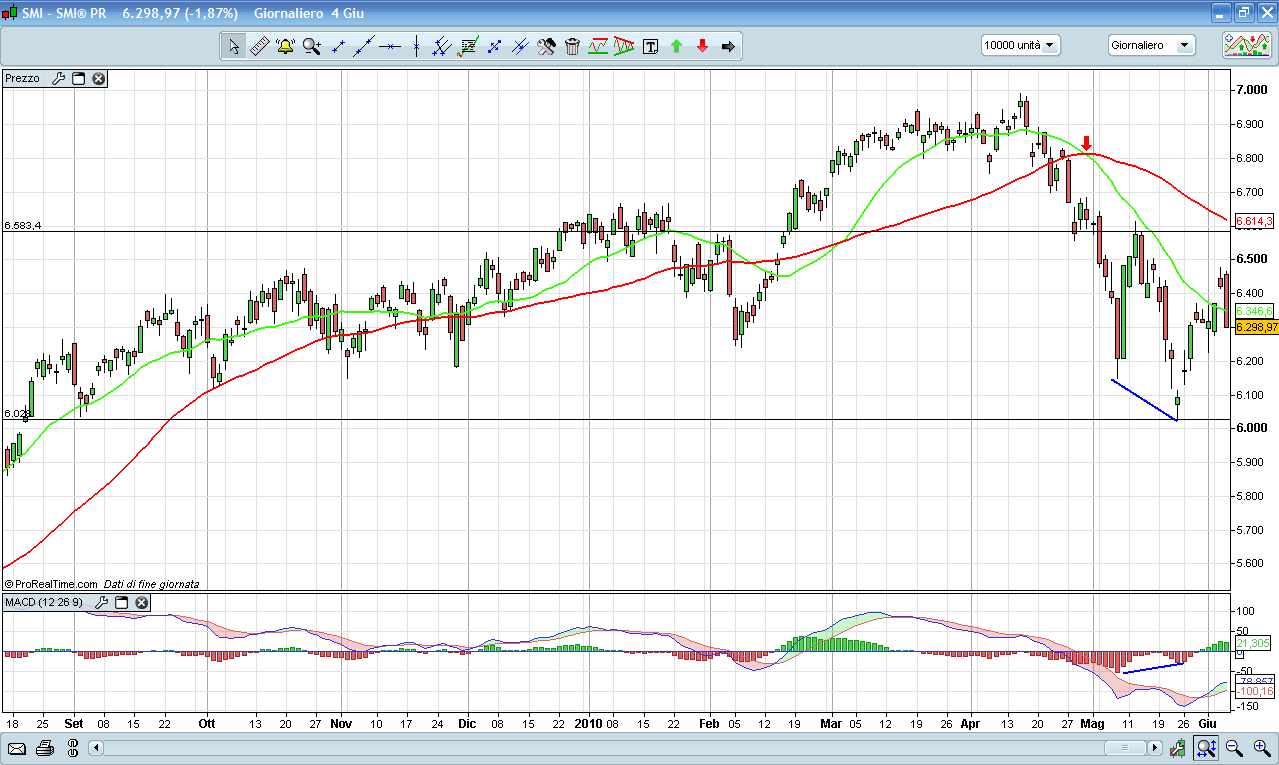Image resolution: width=1279 pixels, height=765 pixels.
Task: Open the alarm bell alerts tool
Action: tap(285, 46)
